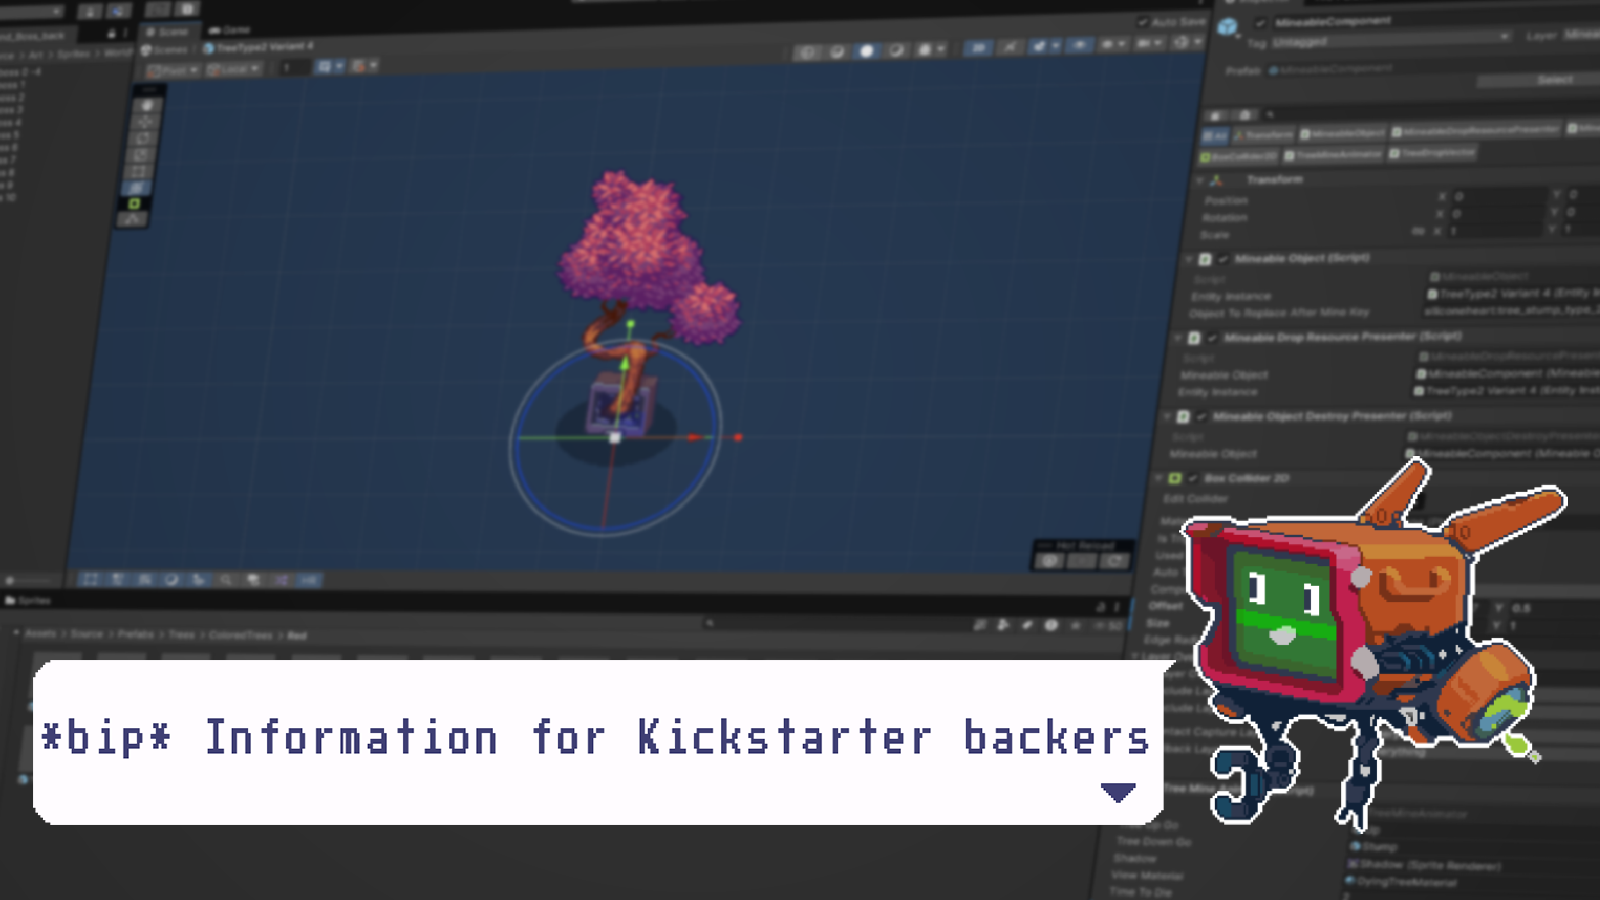1600x900 pixels.
Task: Select the highlighted Transform tool in scene toolbar
Action: (136, 188)
